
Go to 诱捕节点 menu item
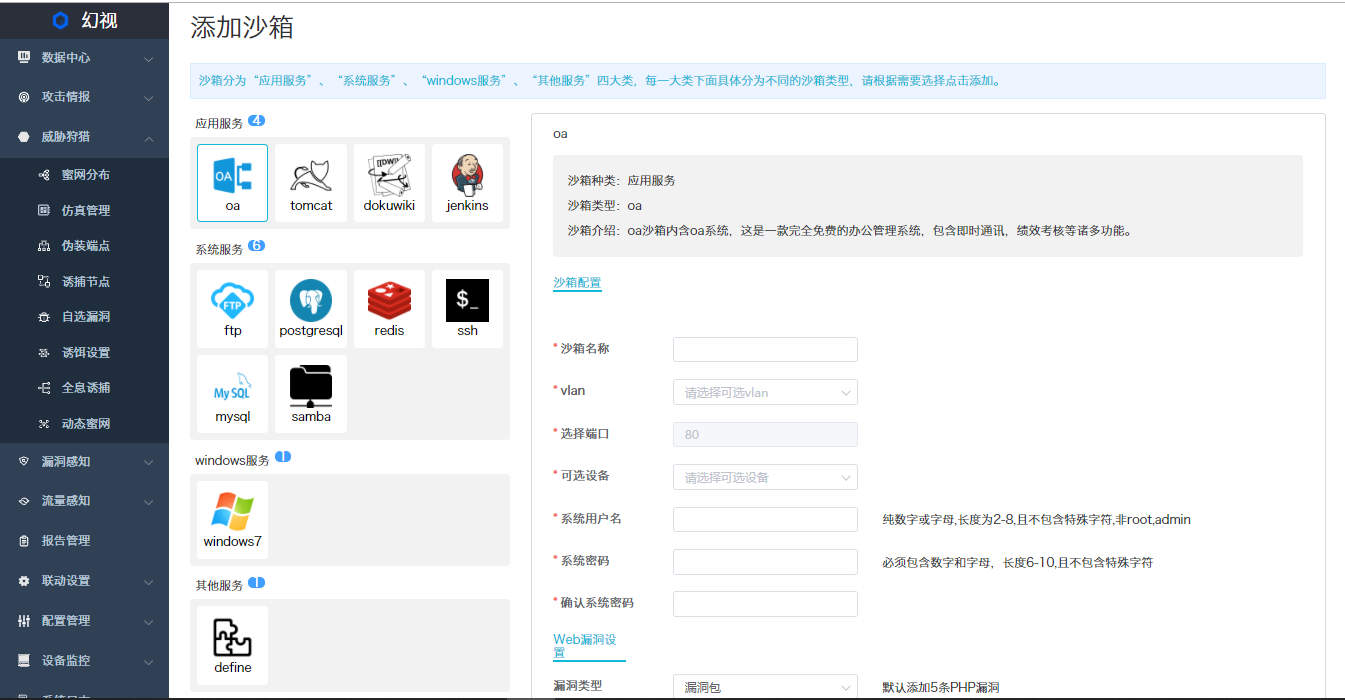(86, 281)
